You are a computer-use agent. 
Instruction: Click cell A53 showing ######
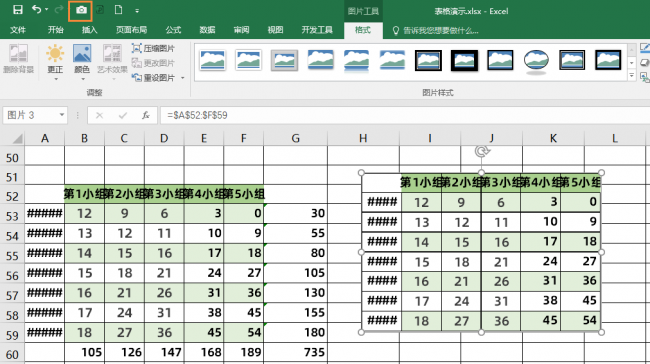(x=45, y=213)
